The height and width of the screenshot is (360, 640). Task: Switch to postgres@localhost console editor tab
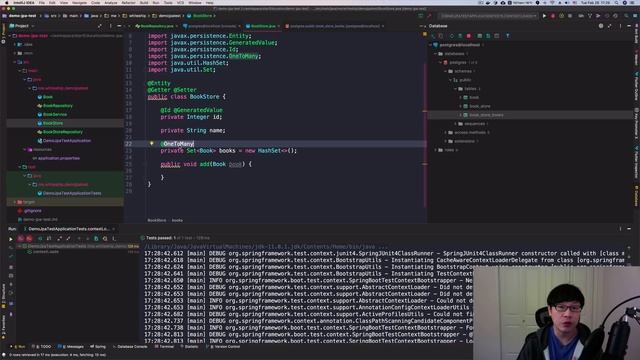click(213, 26)
